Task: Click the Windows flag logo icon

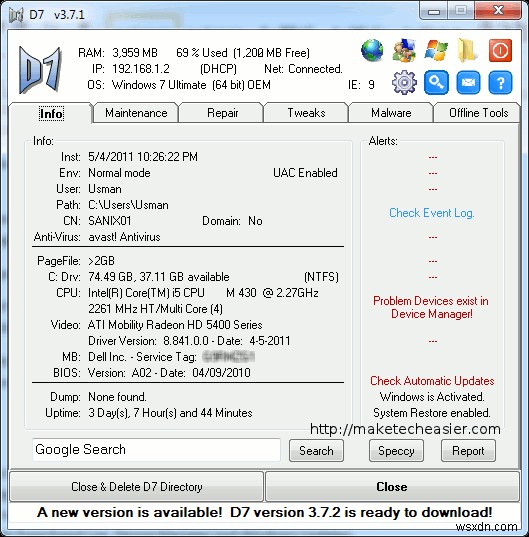Action: pos(436,50)
